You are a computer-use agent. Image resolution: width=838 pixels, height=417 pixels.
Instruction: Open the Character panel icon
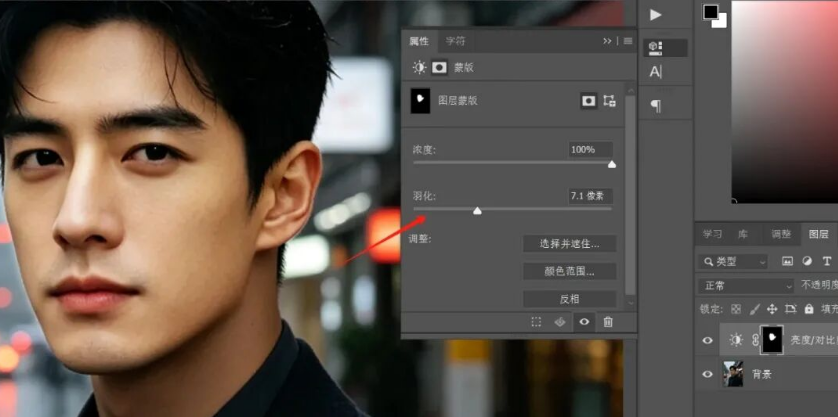coord(656,72)
